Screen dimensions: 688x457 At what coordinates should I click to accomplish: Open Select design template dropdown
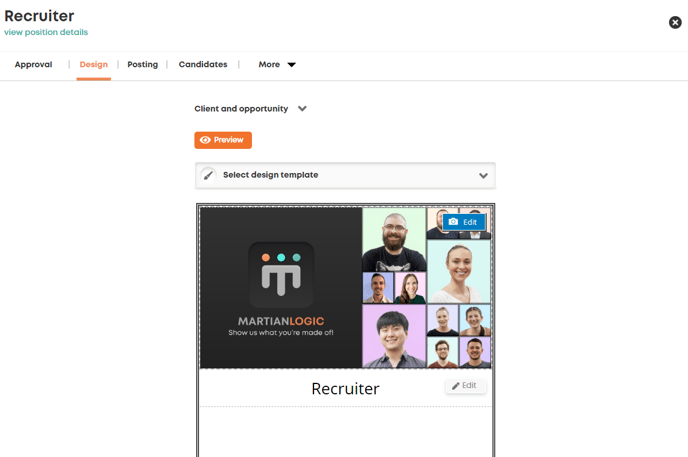[345, 175]
